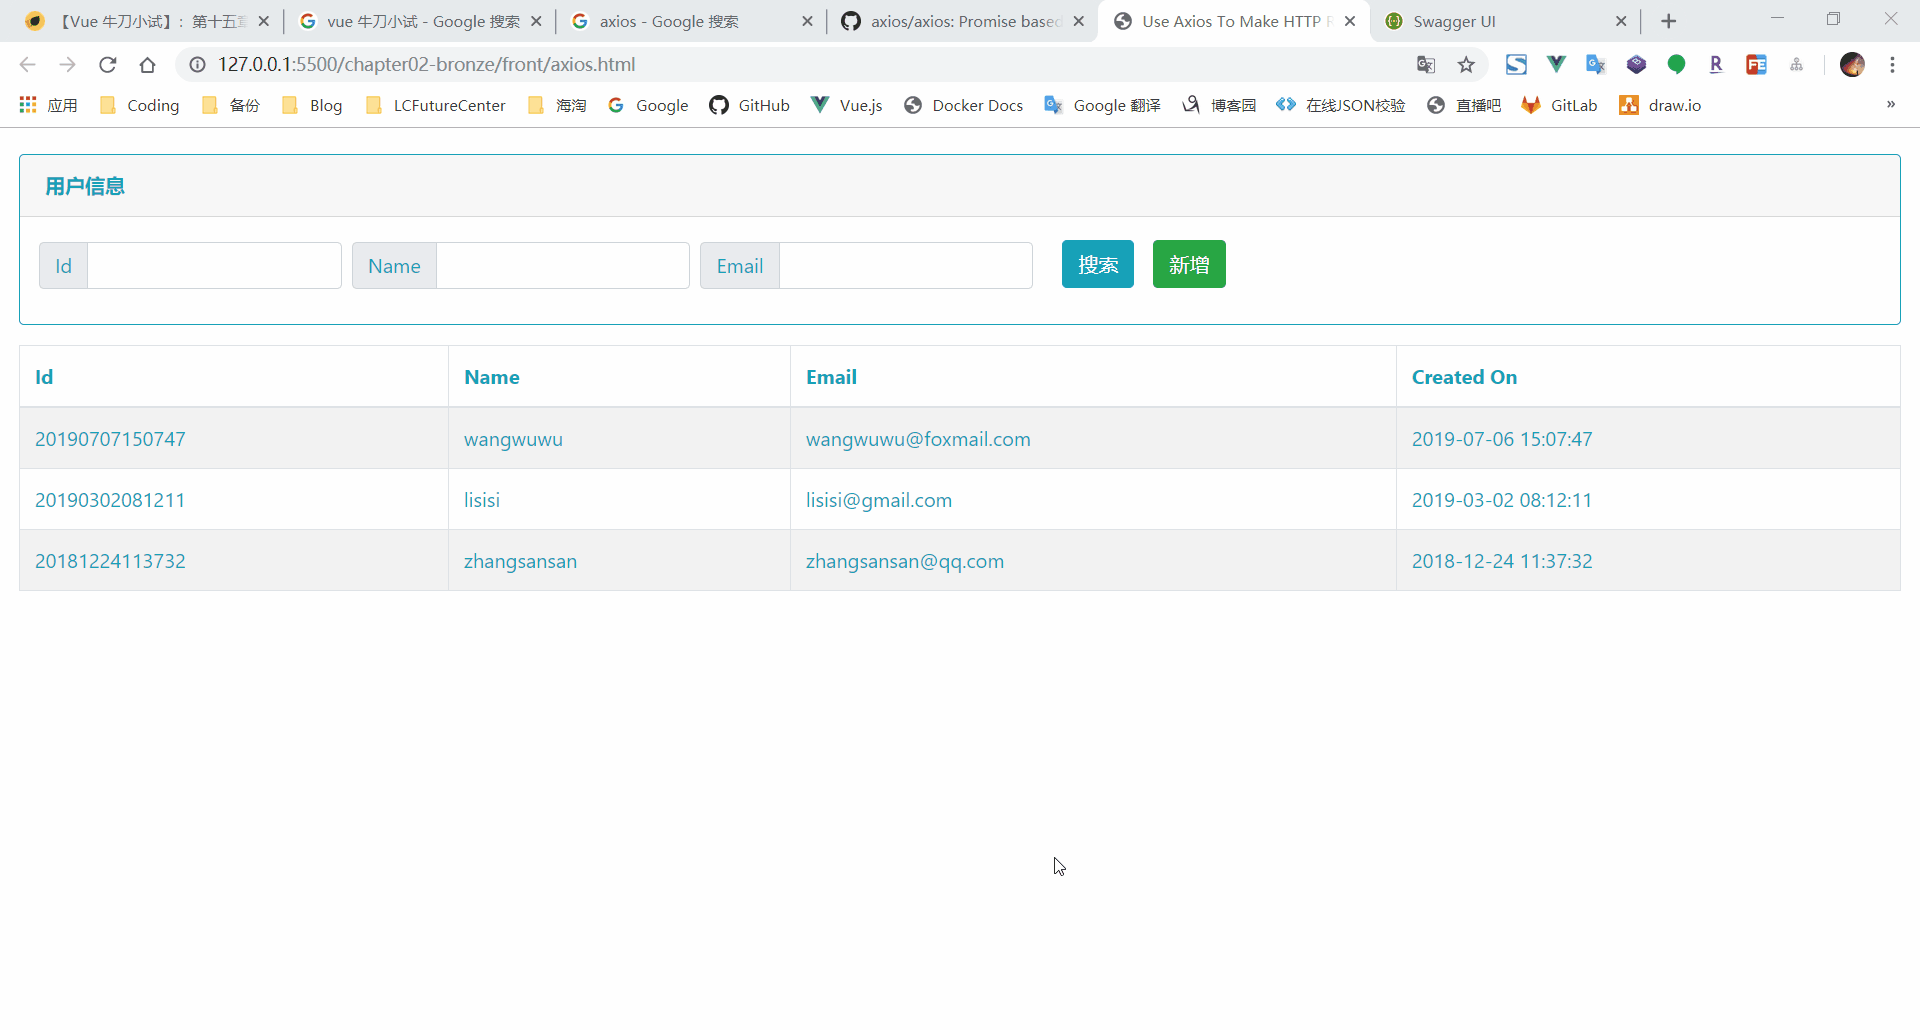Open the draw.io bookmark
The width and height of the screenshot is (1920, 1030).
tap(1660, 105)
